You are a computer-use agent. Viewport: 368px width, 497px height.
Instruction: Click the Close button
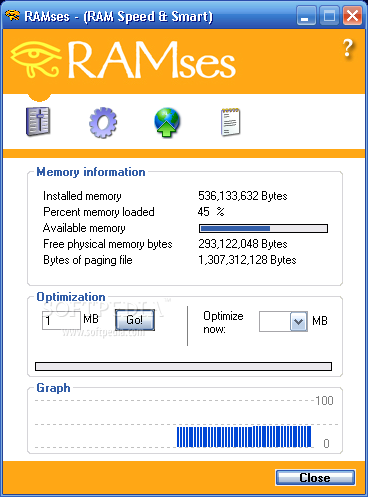pyautogui.click(x=315, y=478)
